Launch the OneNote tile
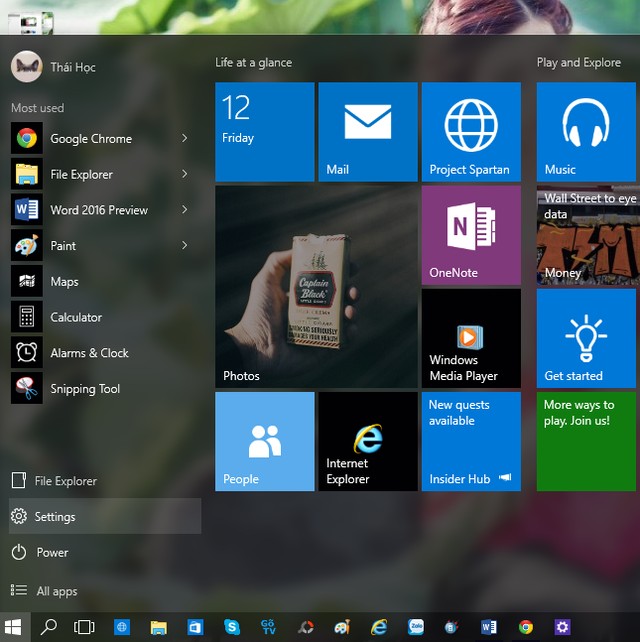 471,235
